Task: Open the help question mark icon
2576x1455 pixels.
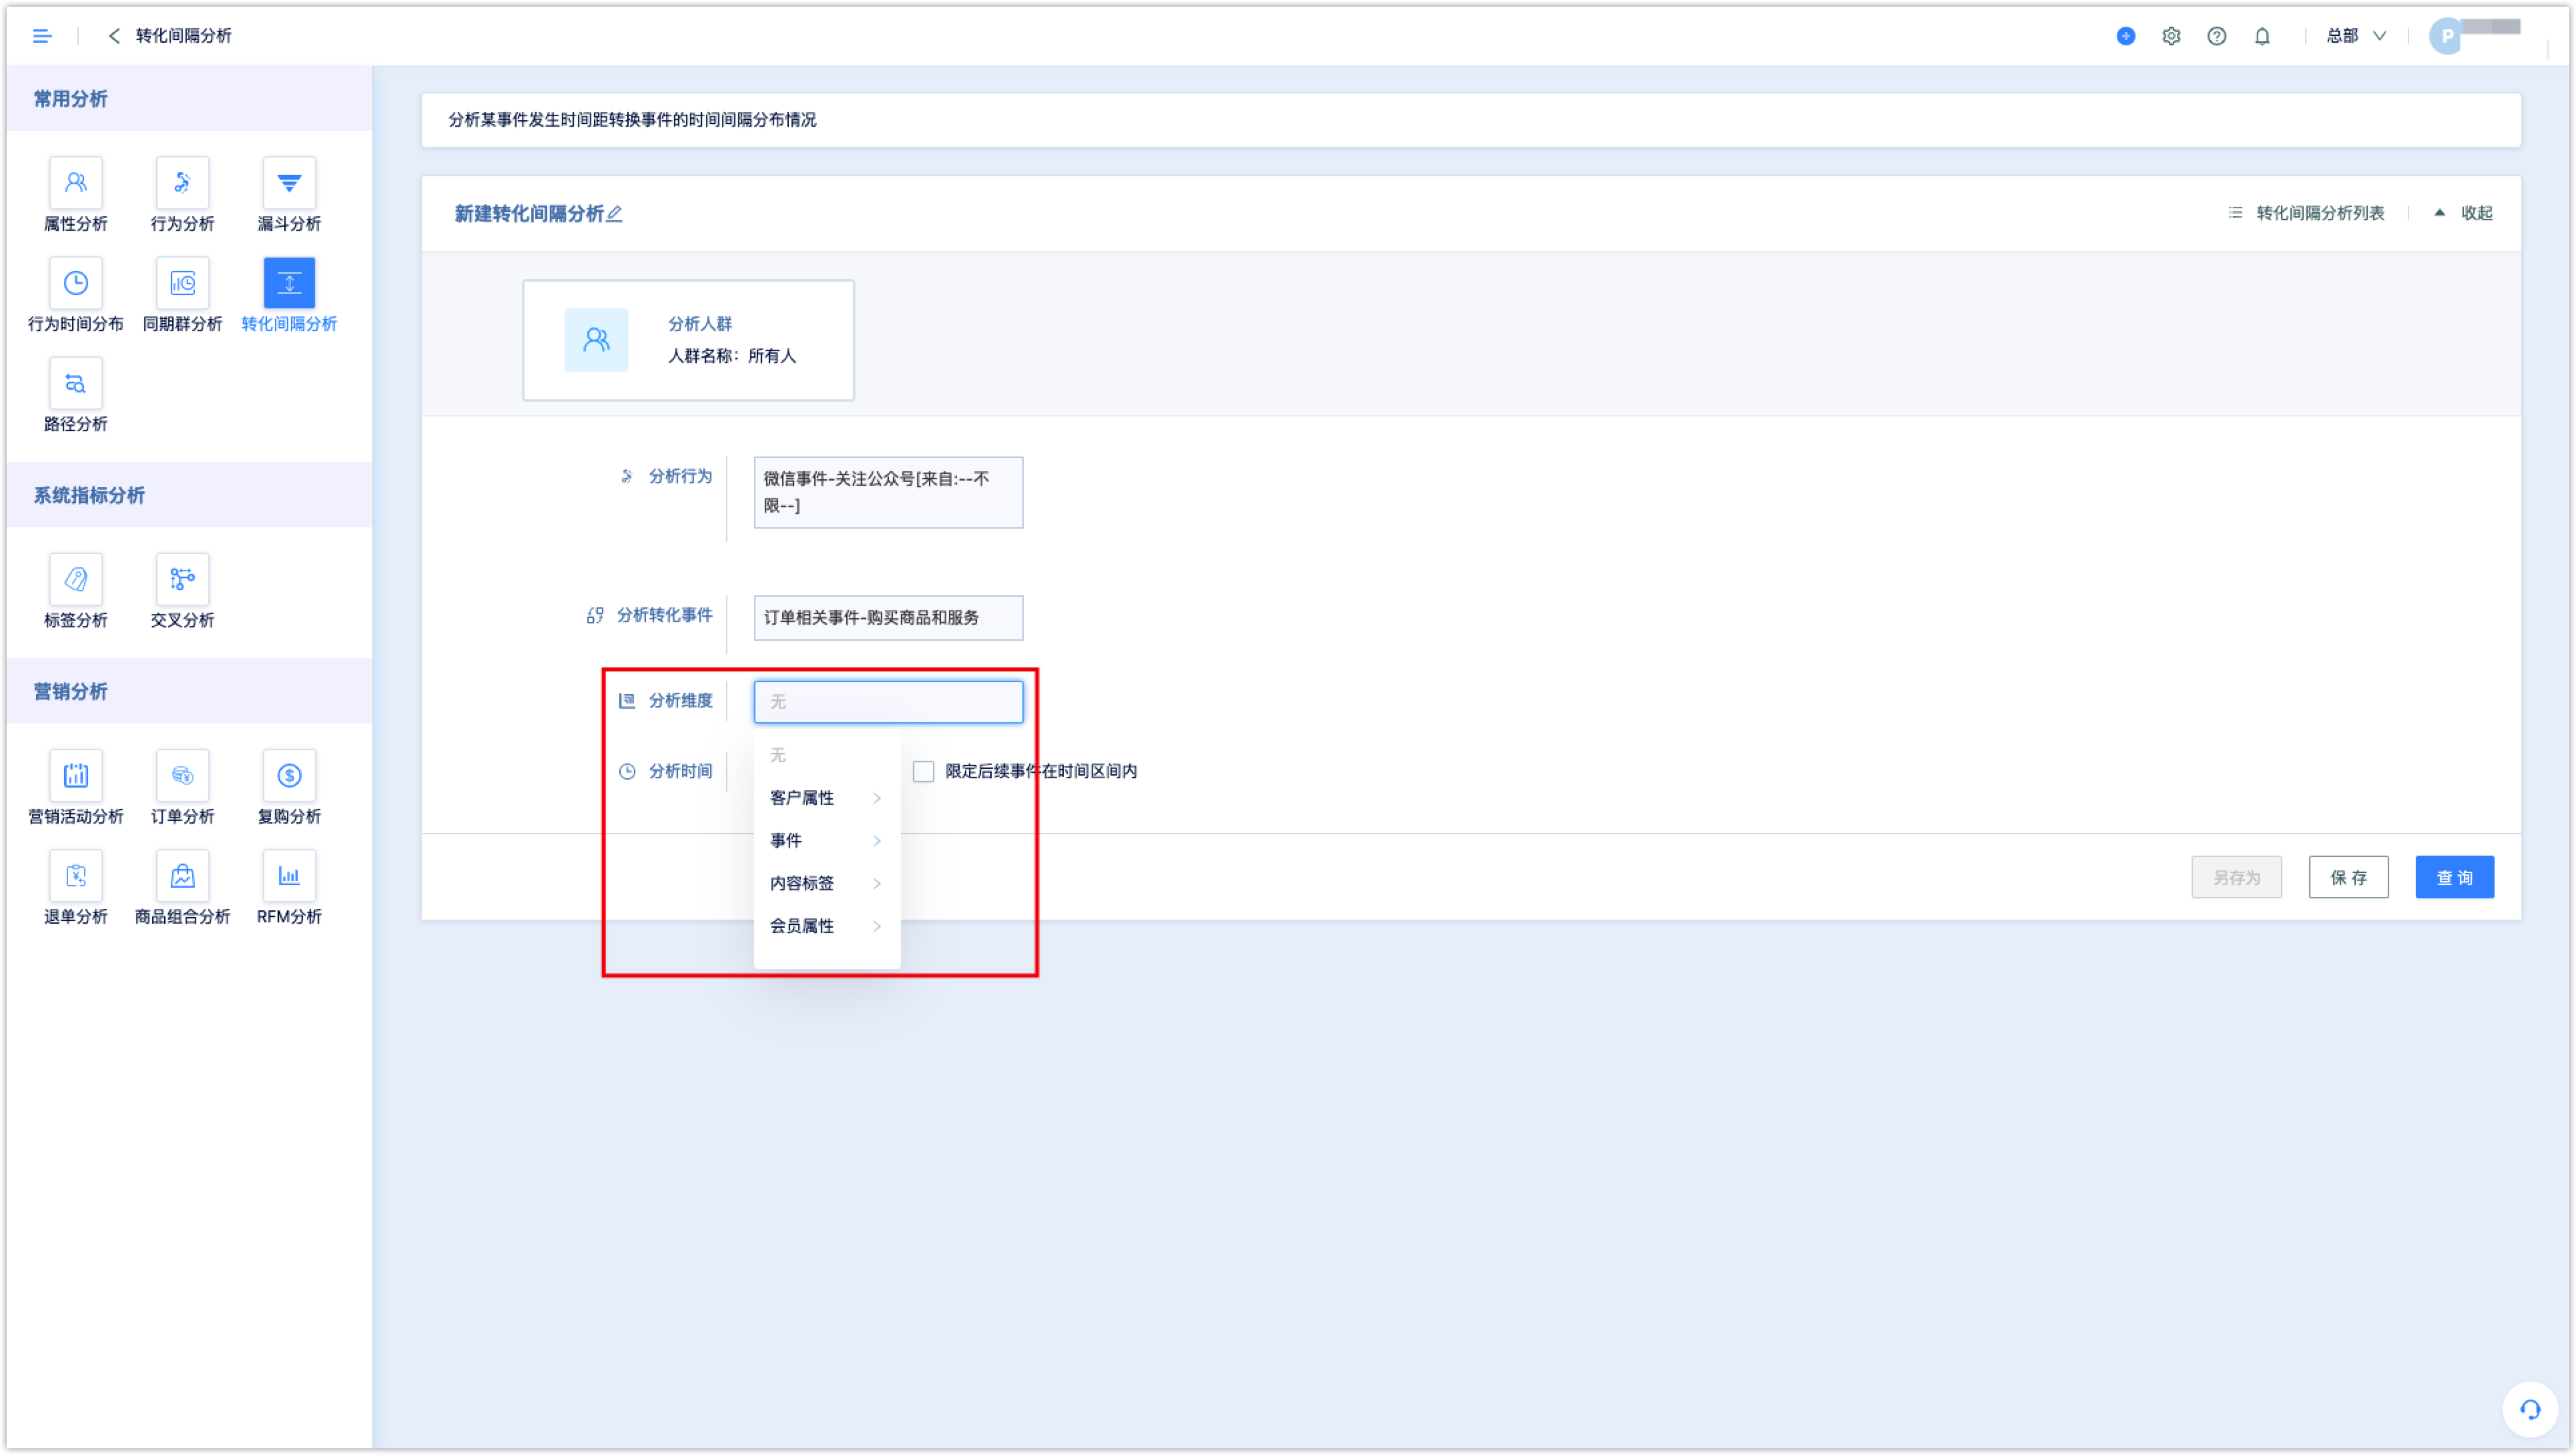Action: [x=2216, y=36]
